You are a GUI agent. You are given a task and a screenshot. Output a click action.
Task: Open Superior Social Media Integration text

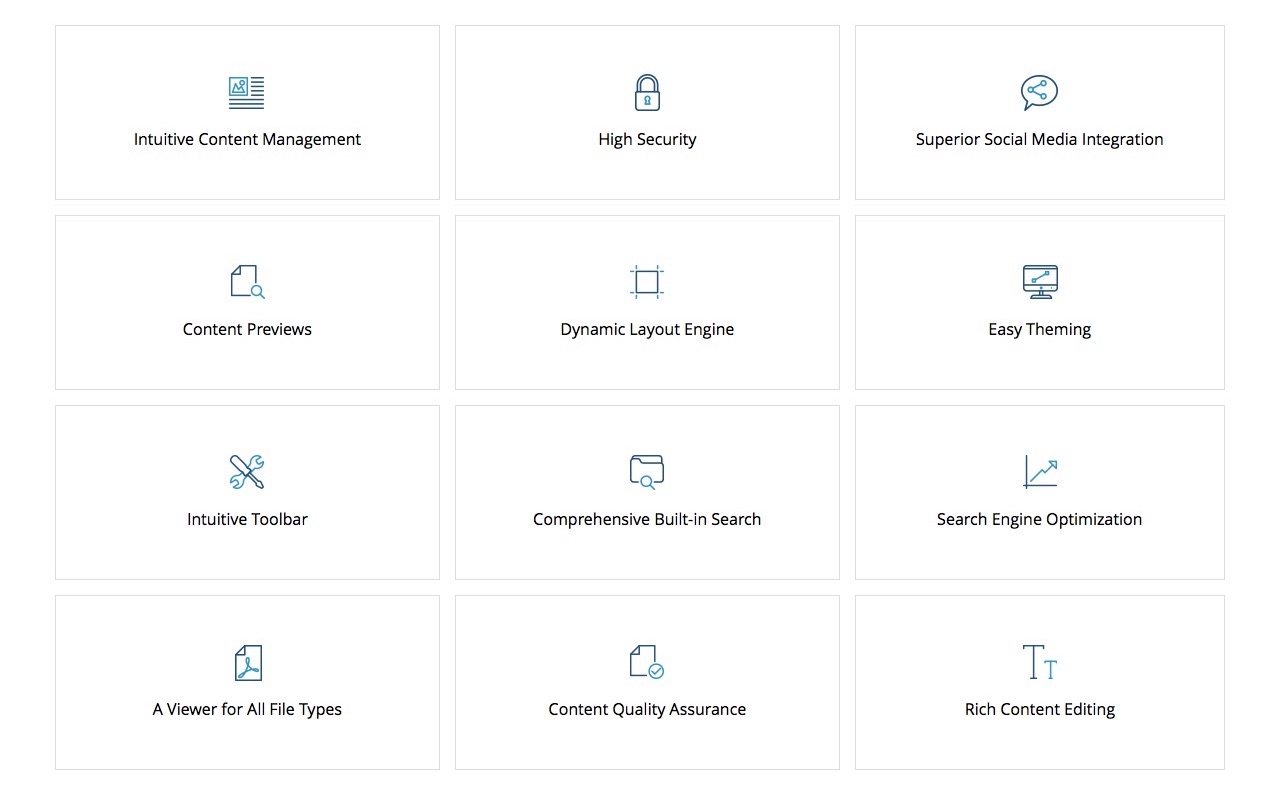(x=1040, y=140)
